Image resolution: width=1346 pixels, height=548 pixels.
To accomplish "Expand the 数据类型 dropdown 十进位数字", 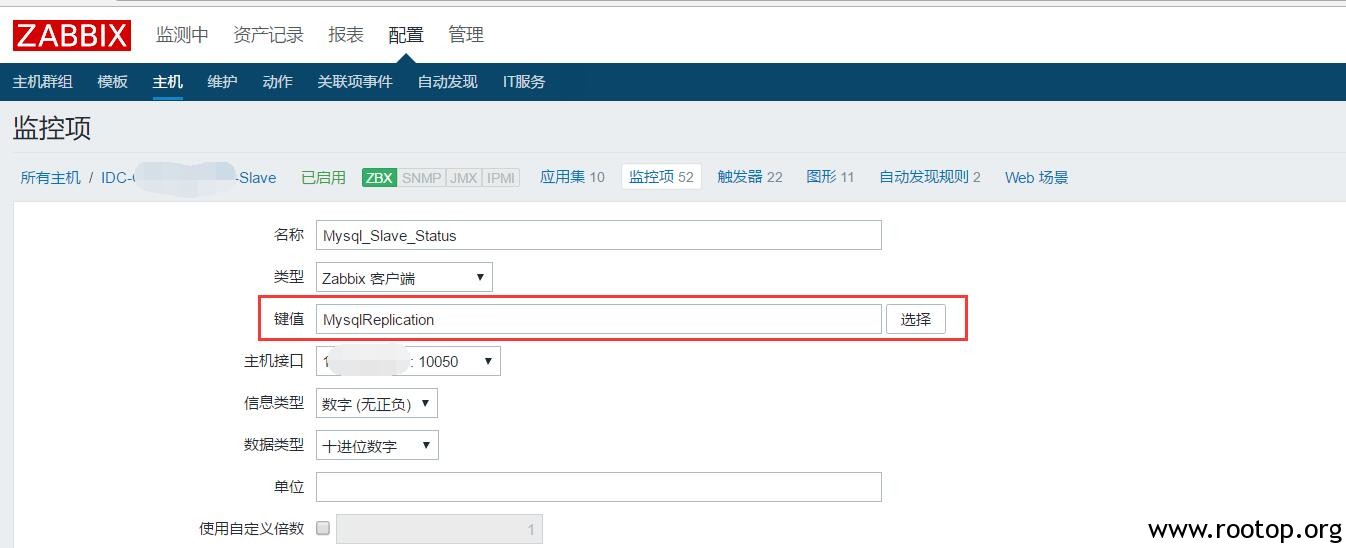I will click(x=377, y=445).
